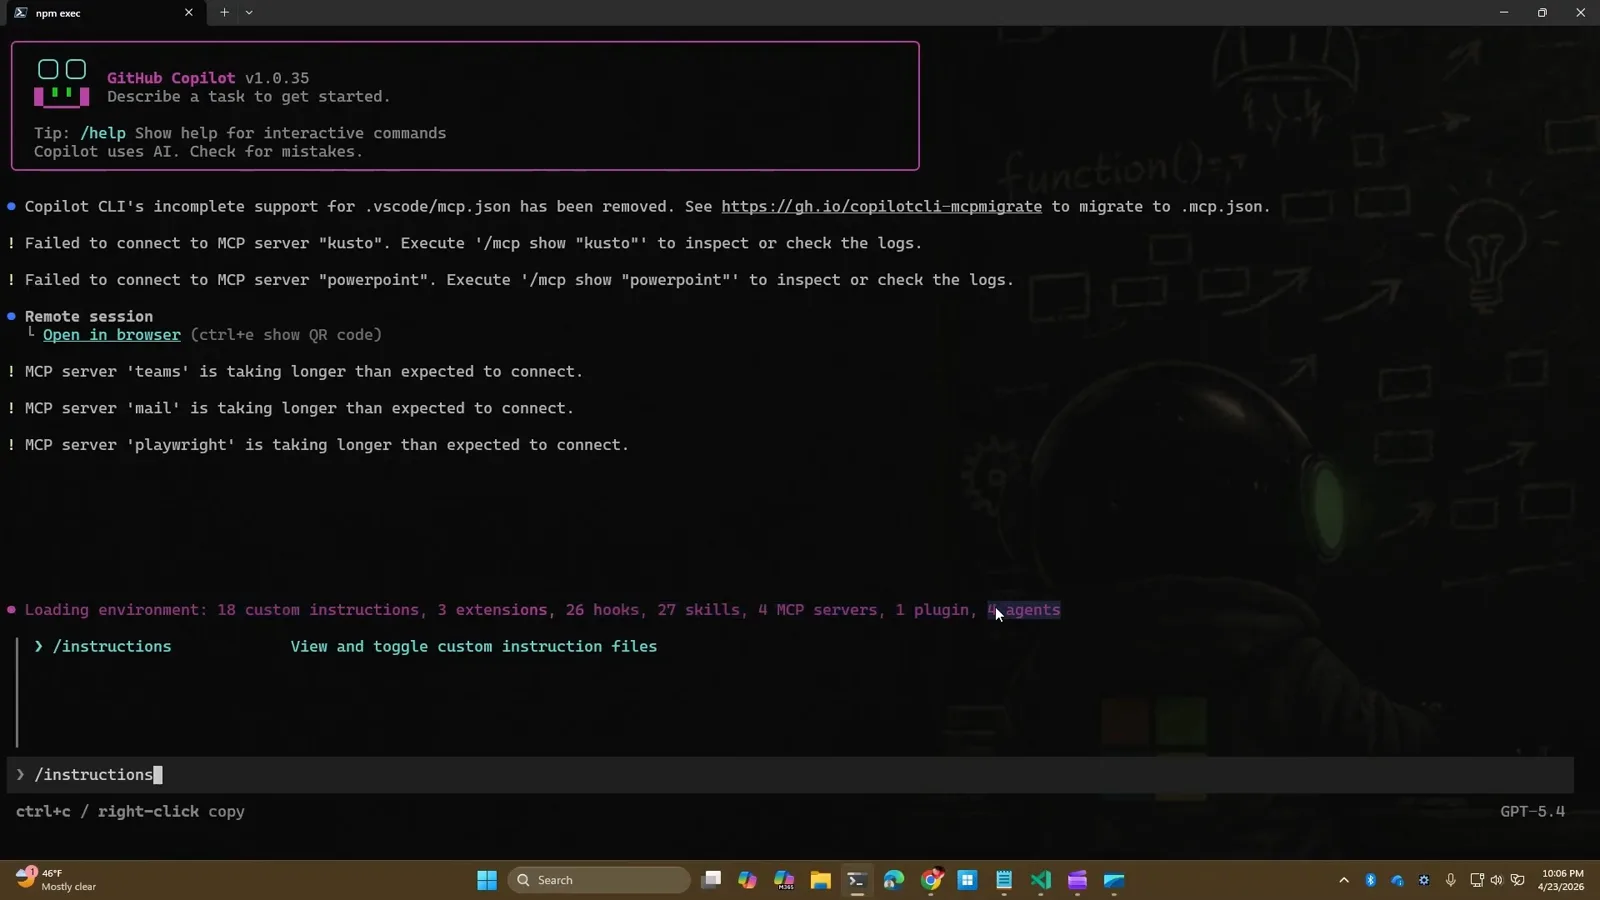1600x900 pixels.
Task: Click the '27 skills' environment text
Action: pos(698,610)
